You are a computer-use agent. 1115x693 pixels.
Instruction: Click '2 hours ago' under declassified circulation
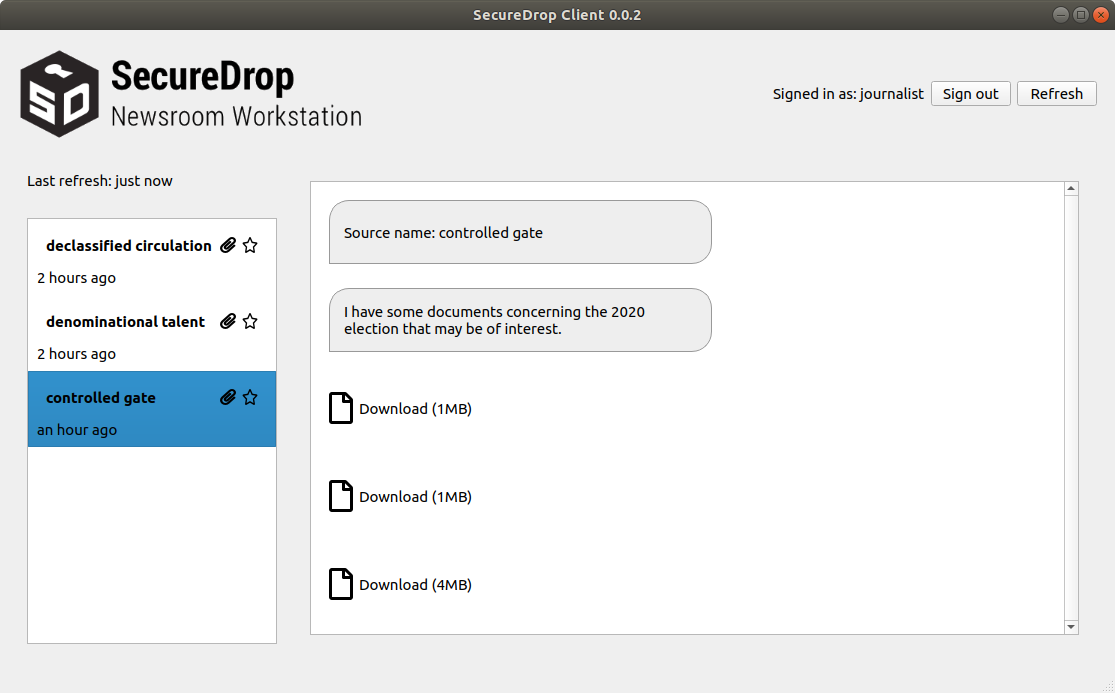(76, 278)
